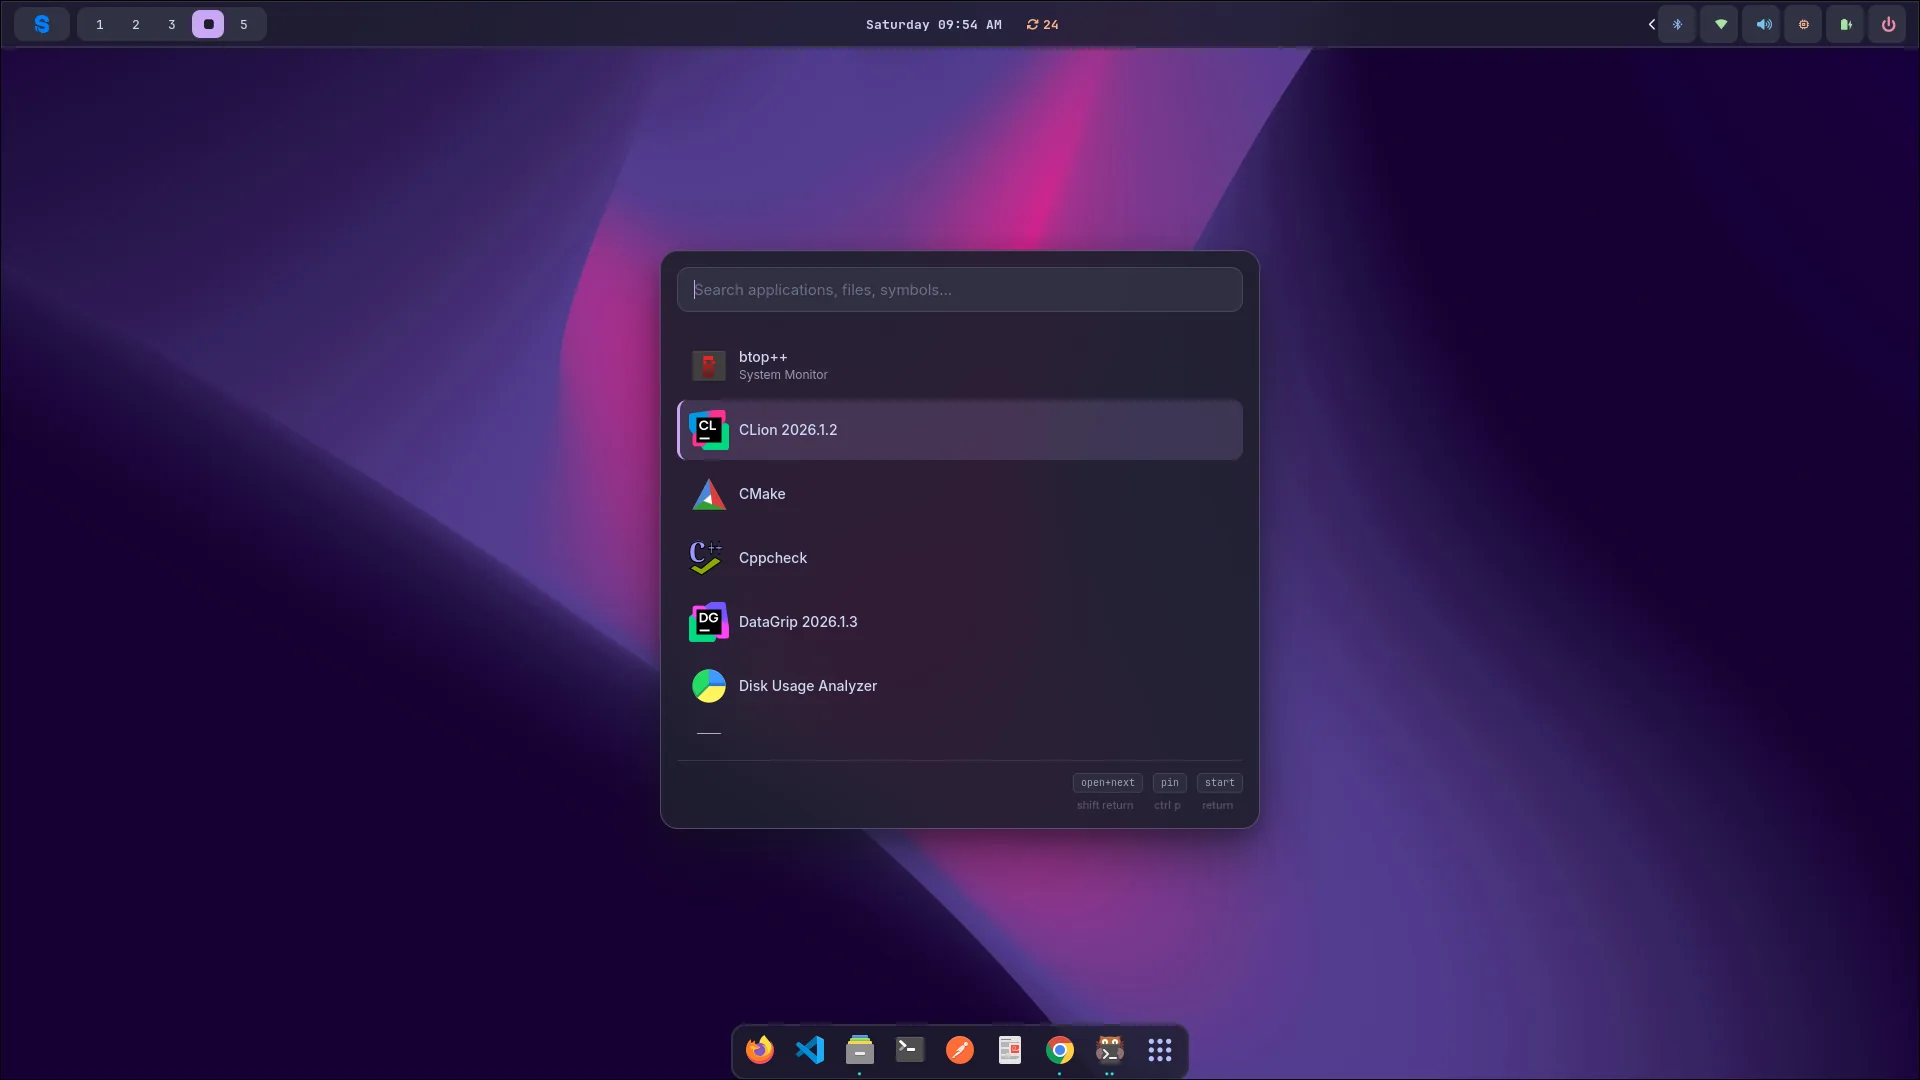Select the CMake application entry
Screen dimensions: 1920x1080
960,494
